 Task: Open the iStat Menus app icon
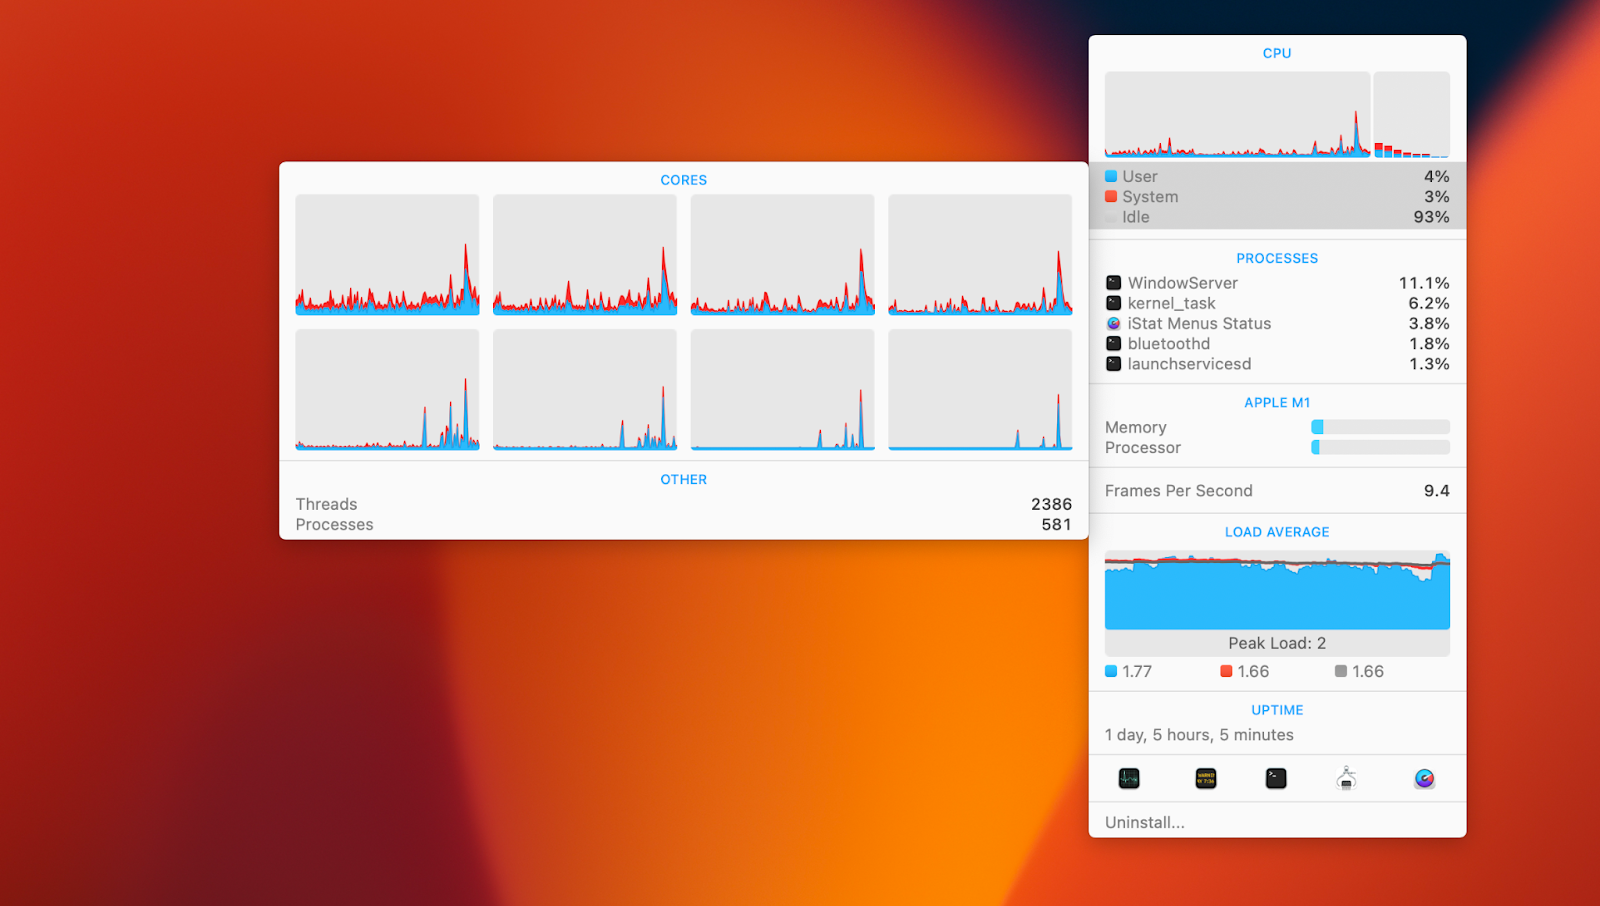tap(1424, 778)
